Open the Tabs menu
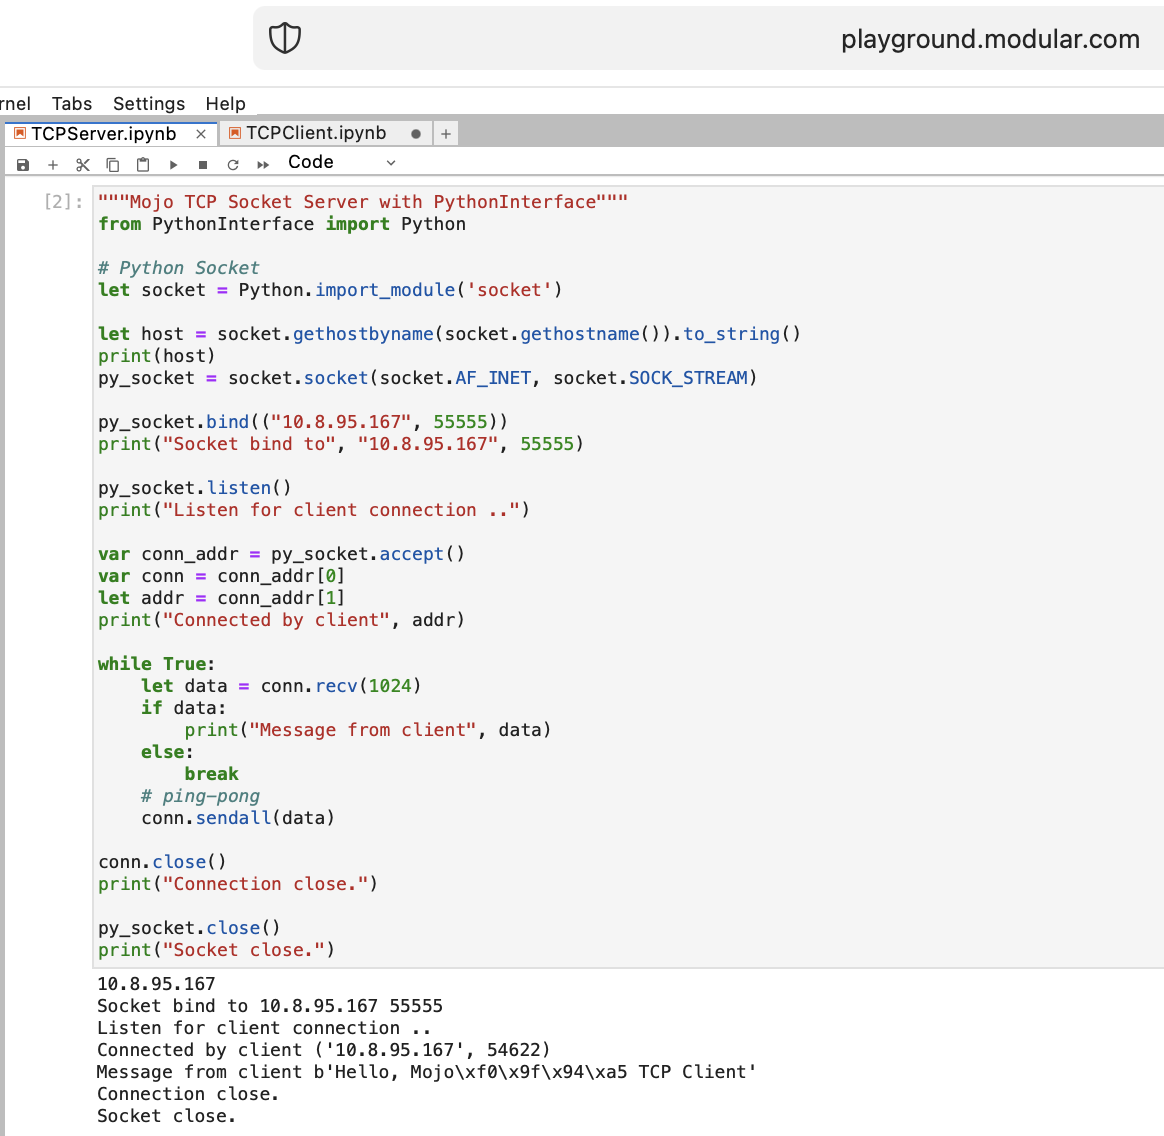Viewport: 1164px width, 1136px height. [x=72, y=104]
